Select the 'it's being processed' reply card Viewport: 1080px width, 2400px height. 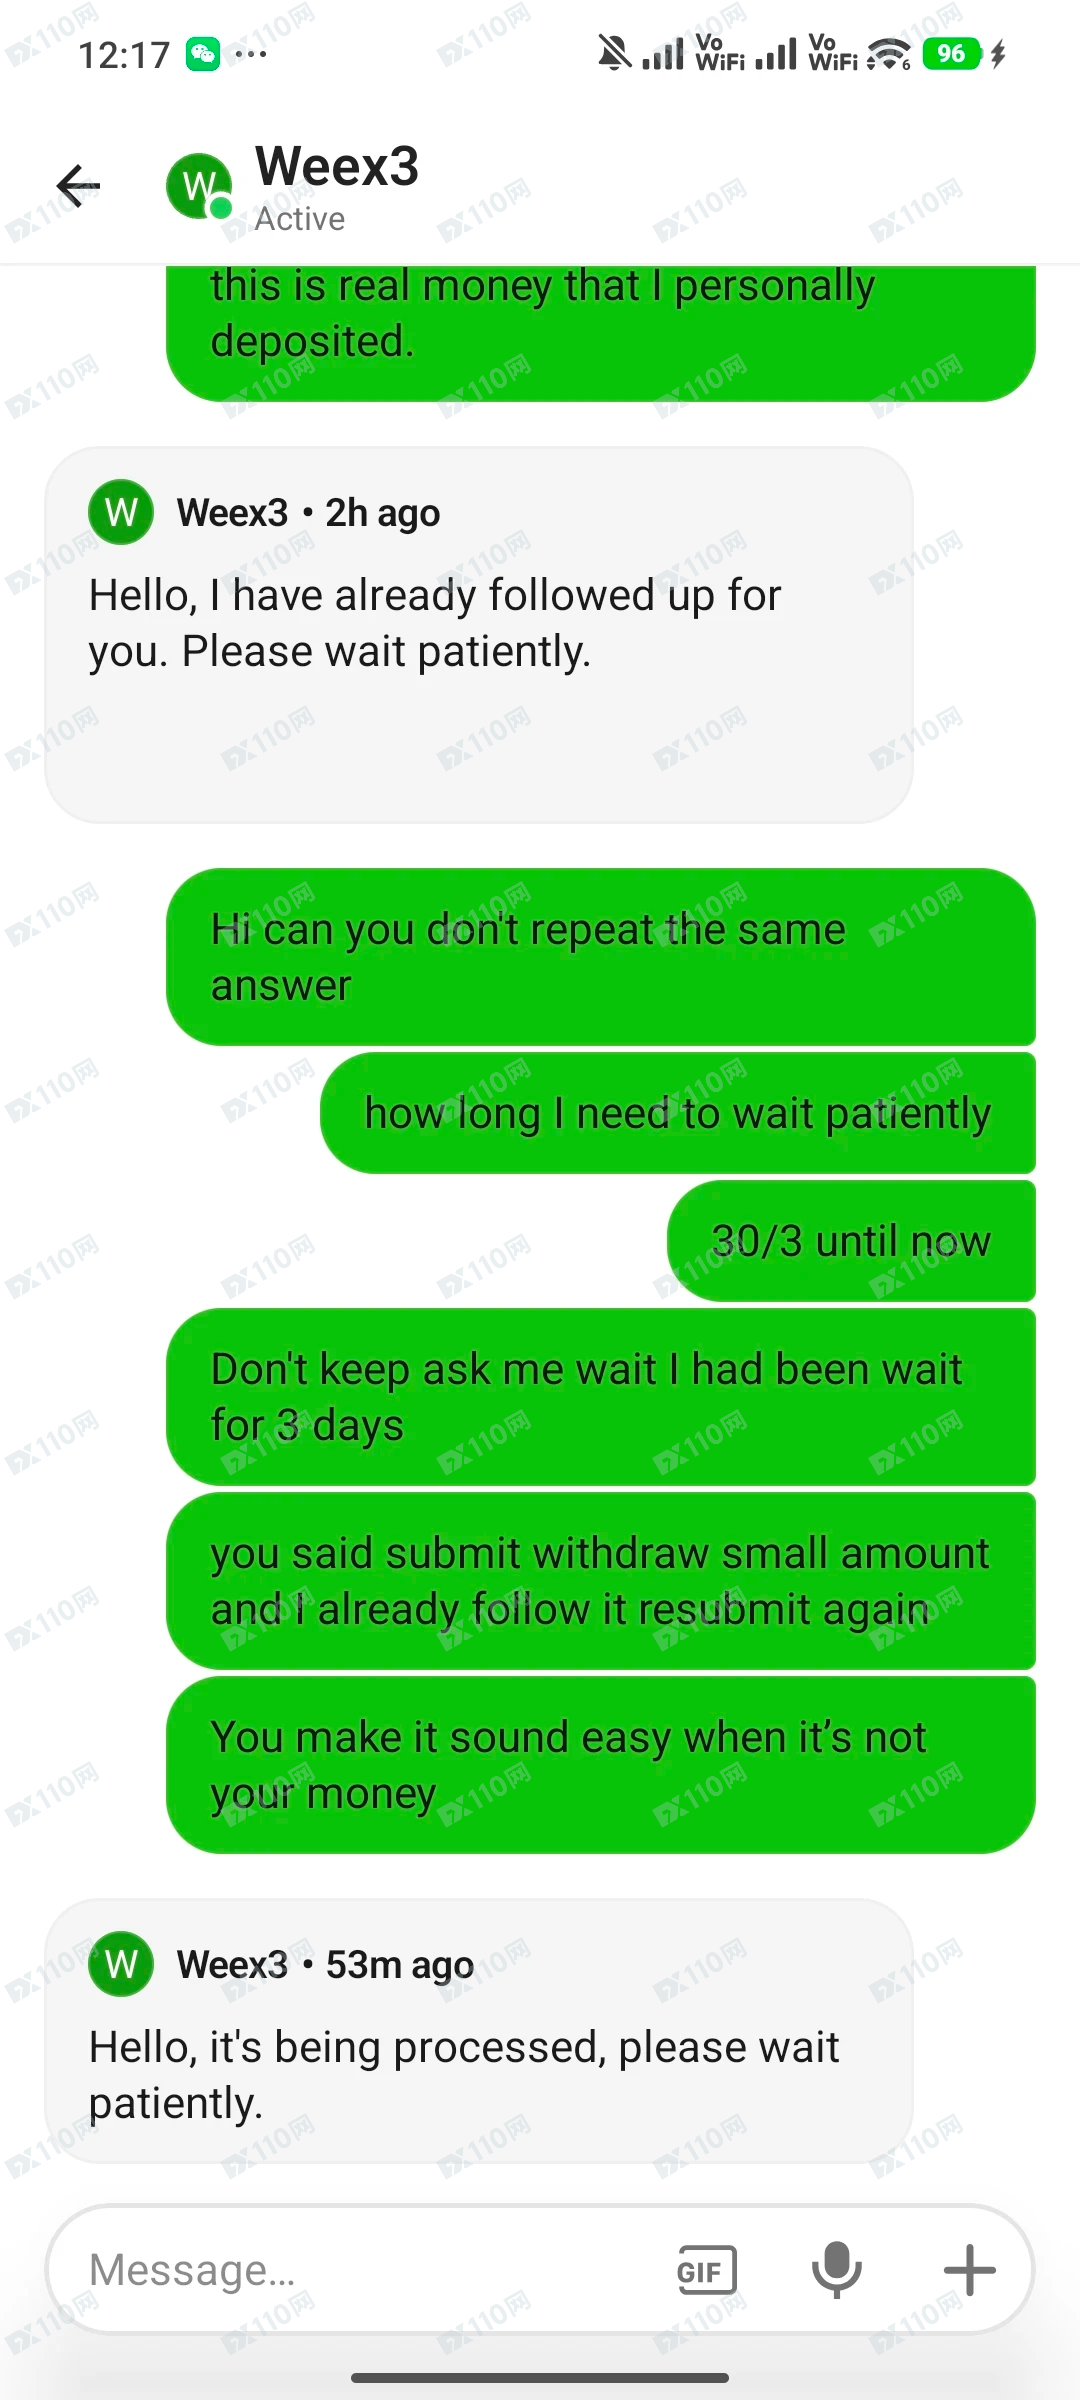click(479, 2031)
